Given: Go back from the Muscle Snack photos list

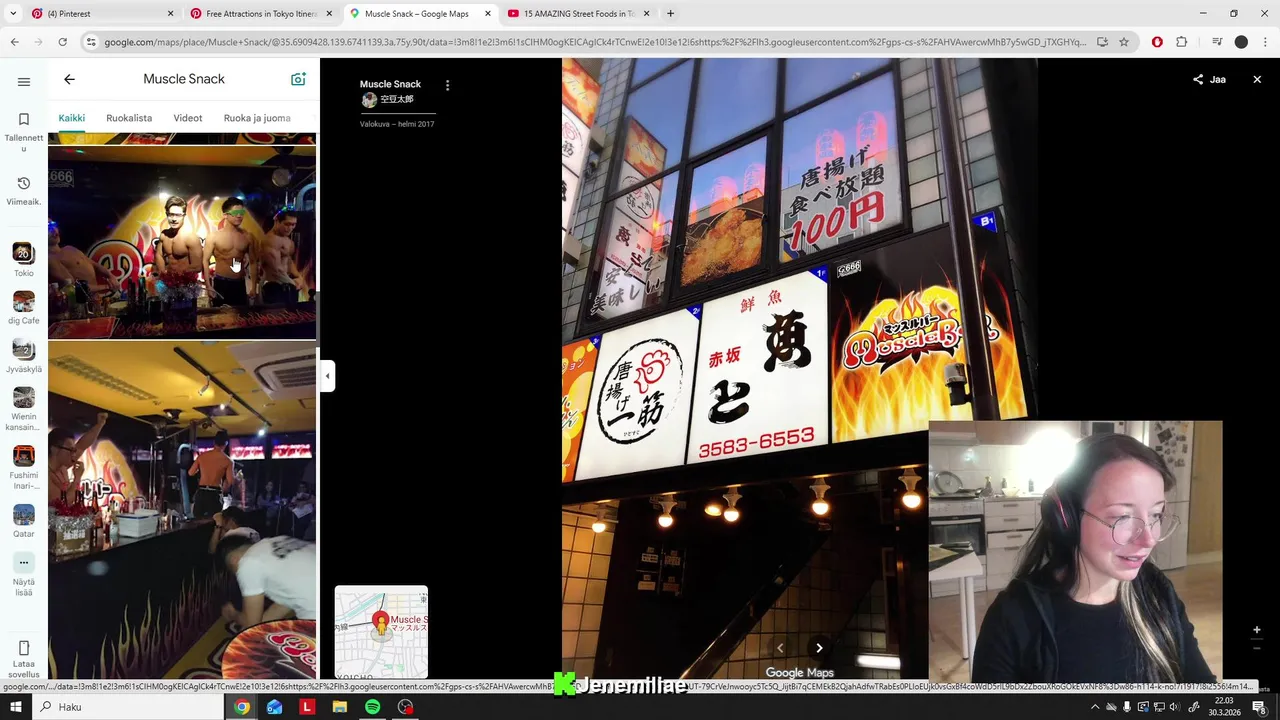Looking at the screenshot, I should click(x=69, y=79).
